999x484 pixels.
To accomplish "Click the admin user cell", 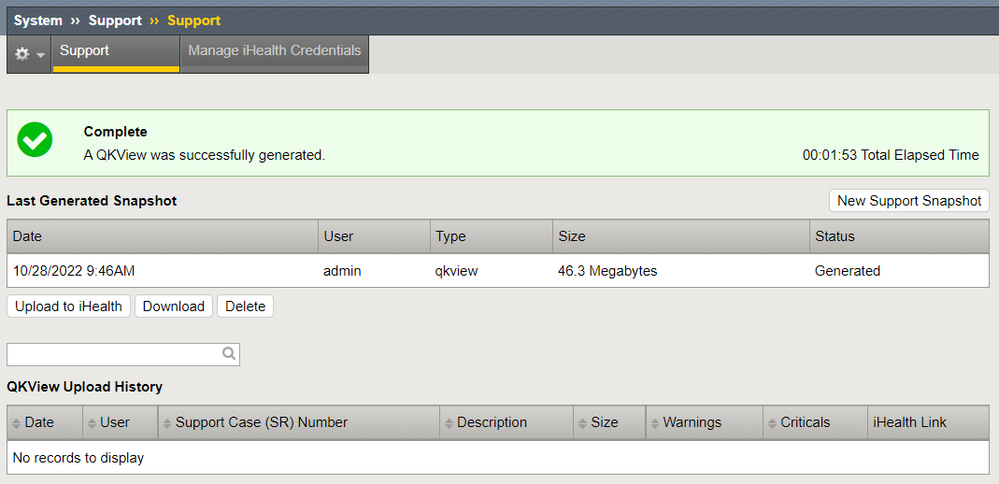I will click(343, 271).
